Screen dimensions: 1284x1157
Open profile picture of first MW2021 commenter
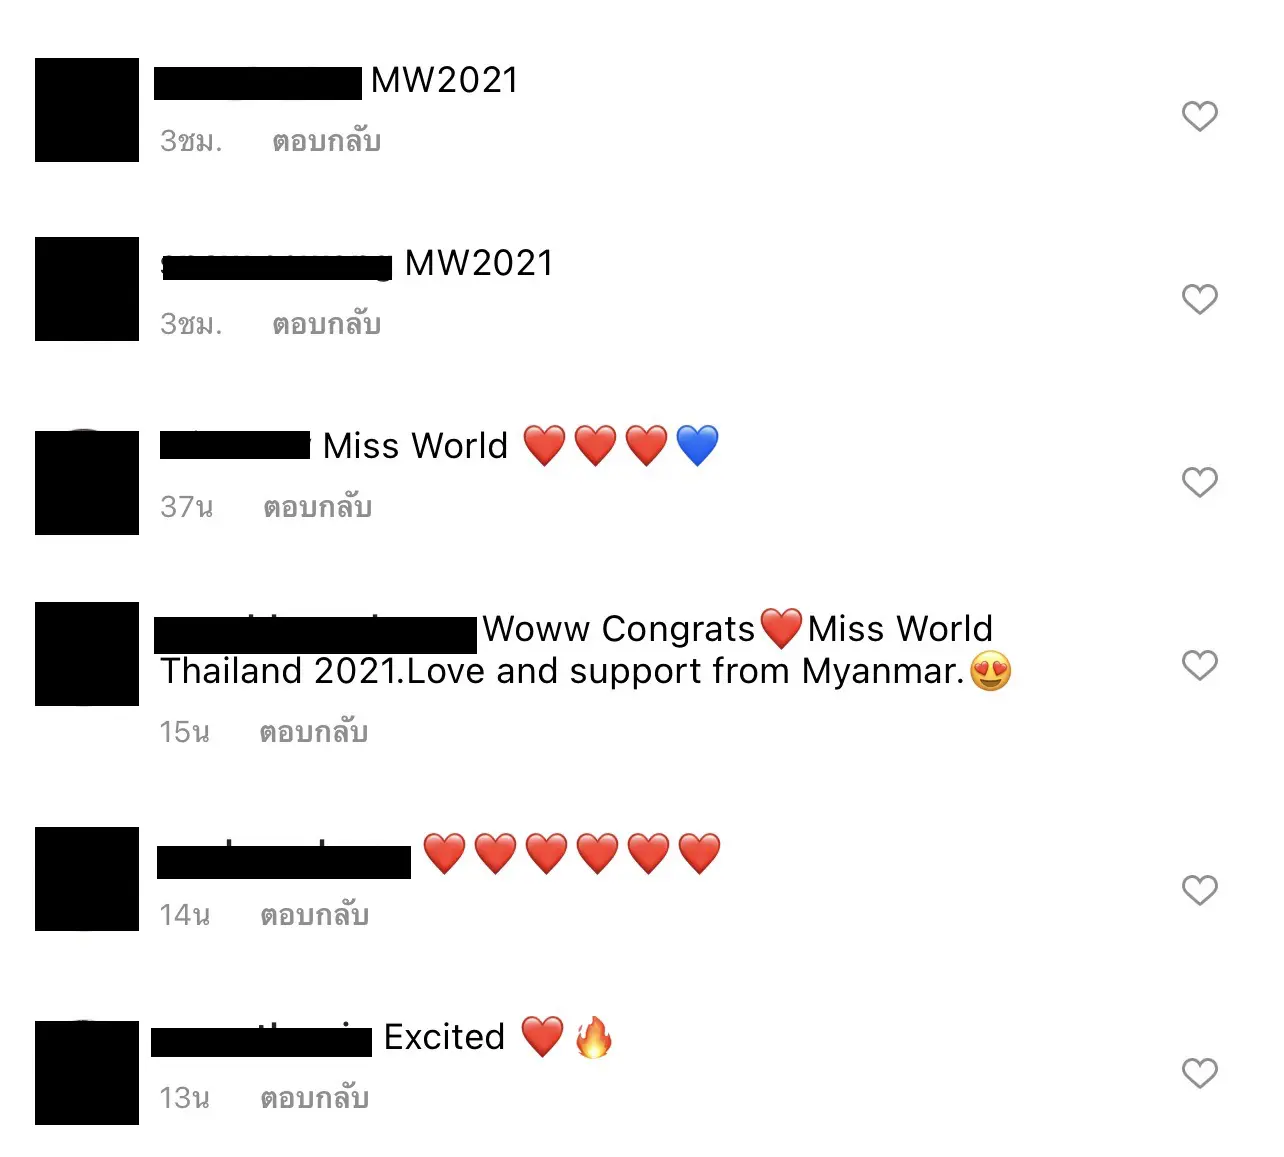pos(87,110)
